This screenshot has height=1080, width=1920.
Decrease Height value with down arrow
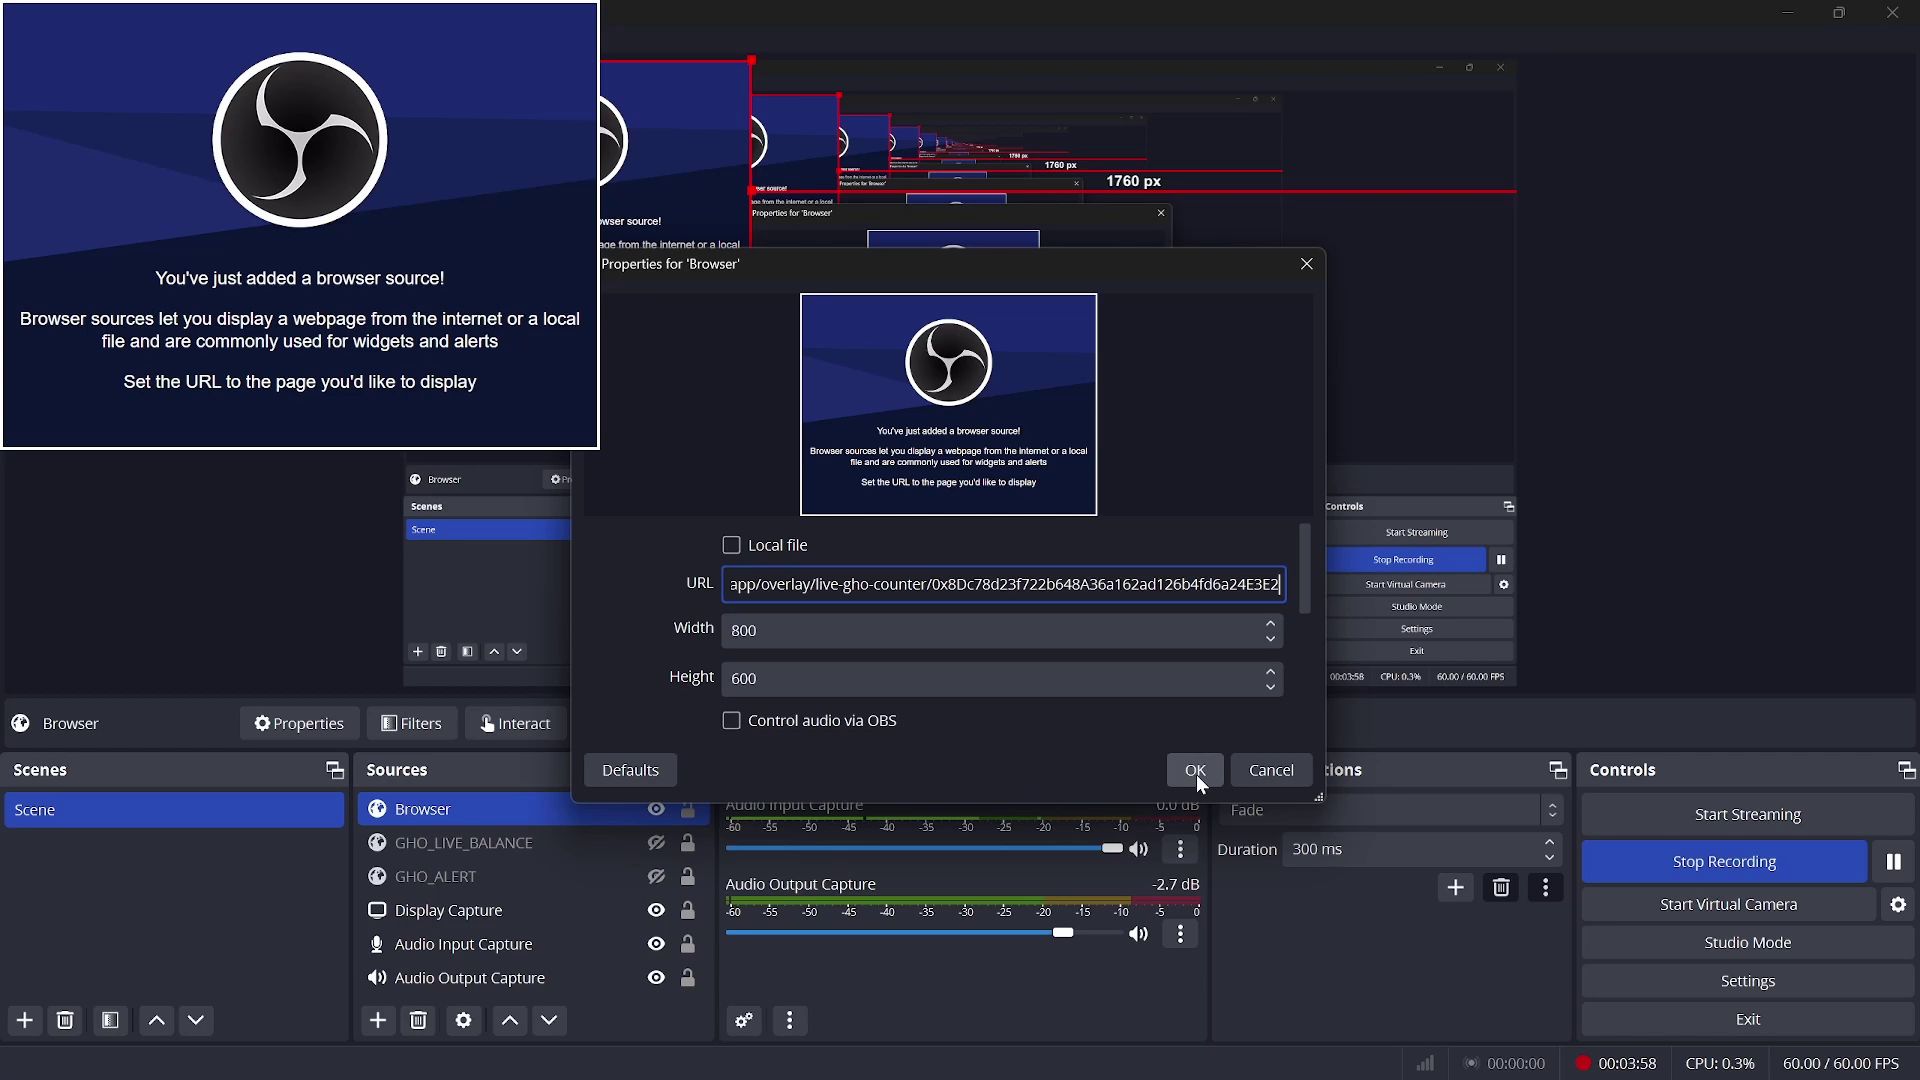1270,687
